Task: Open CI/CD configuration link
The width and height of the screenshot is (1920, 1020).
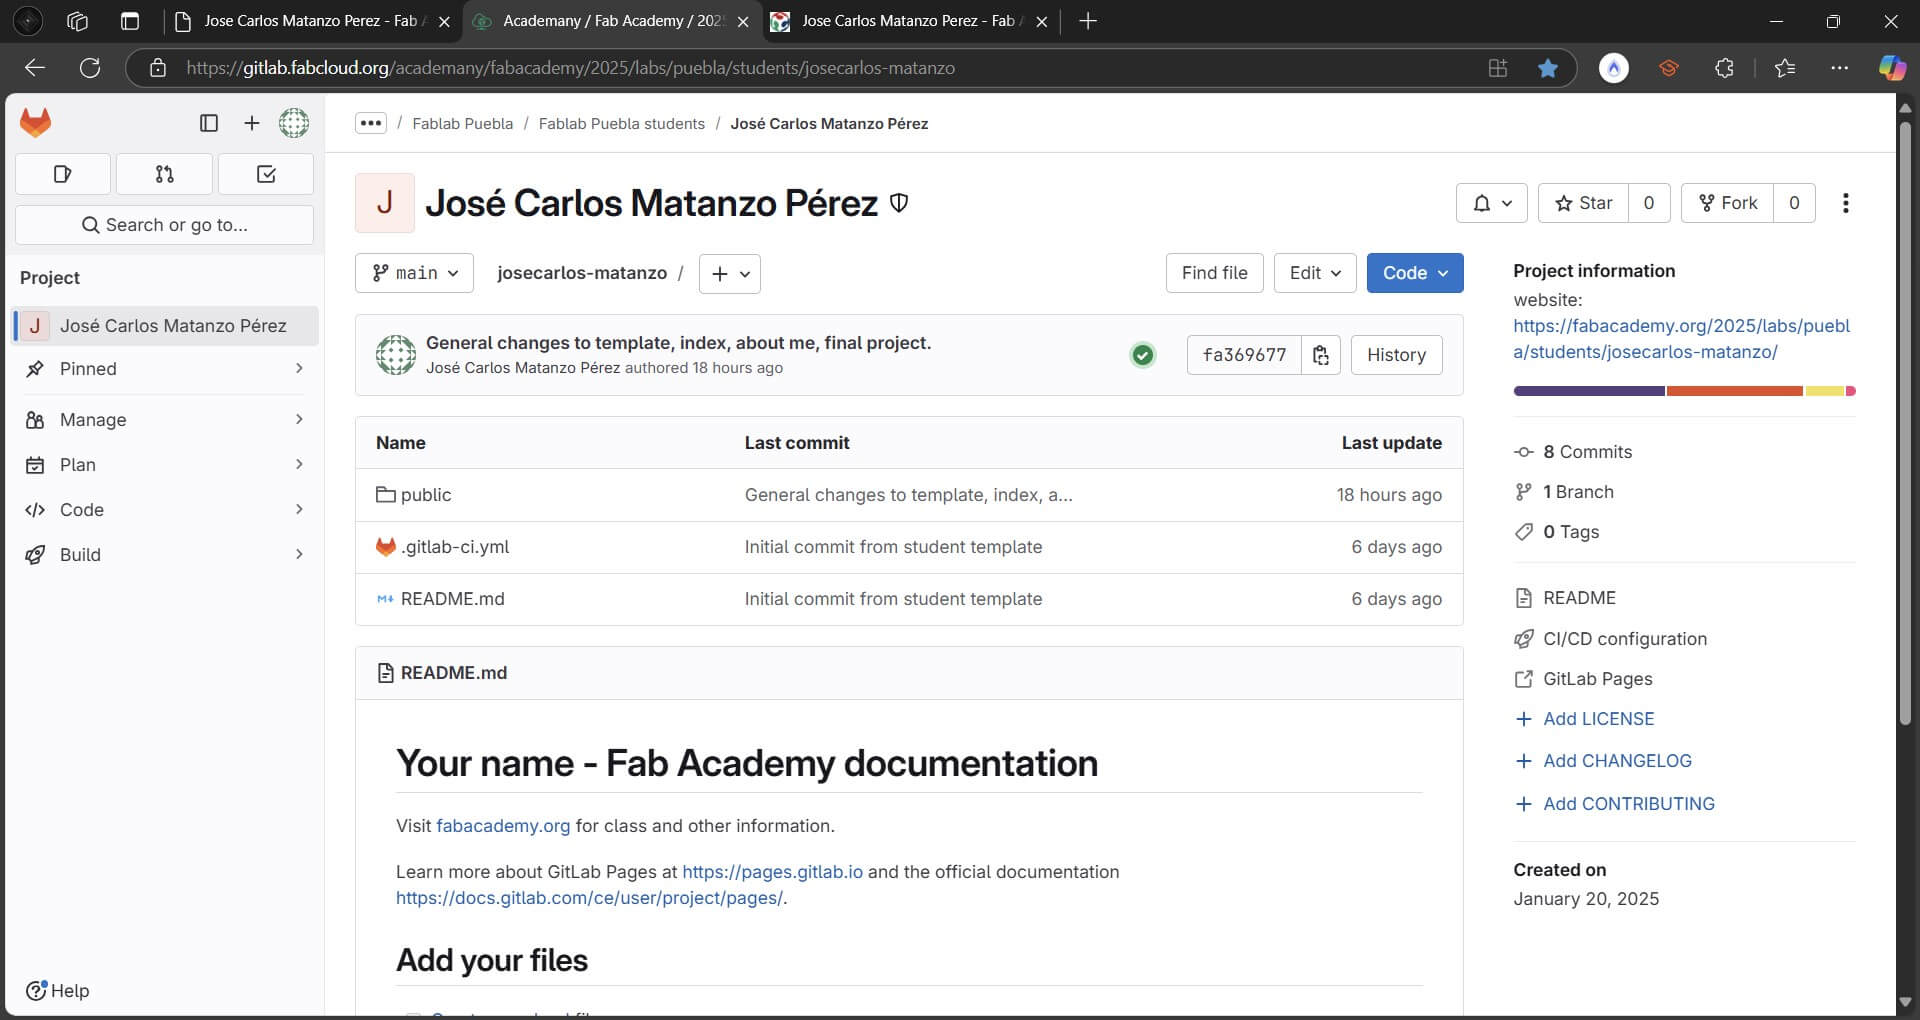Action: (1624, 639)
